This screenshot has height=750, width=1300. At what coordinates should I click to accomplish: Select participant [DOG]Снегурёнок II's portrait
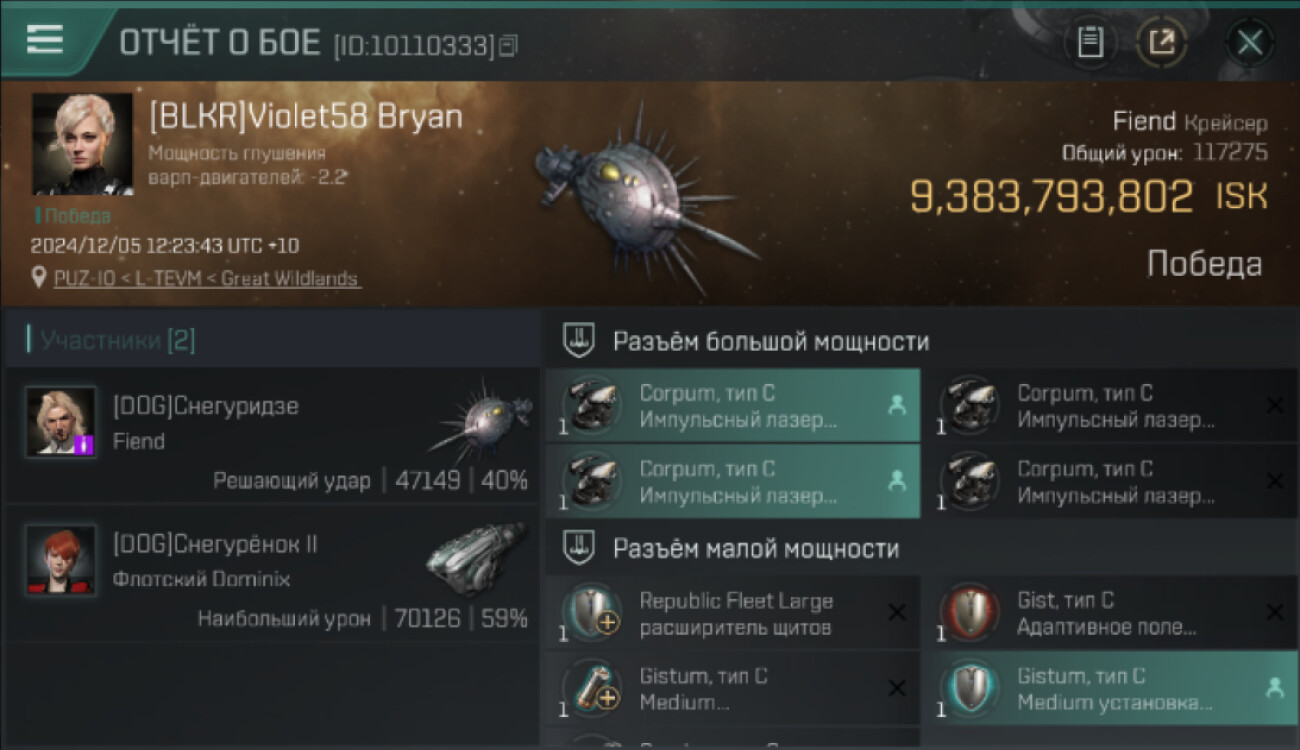pyautogui.click(x=61, y=560)
